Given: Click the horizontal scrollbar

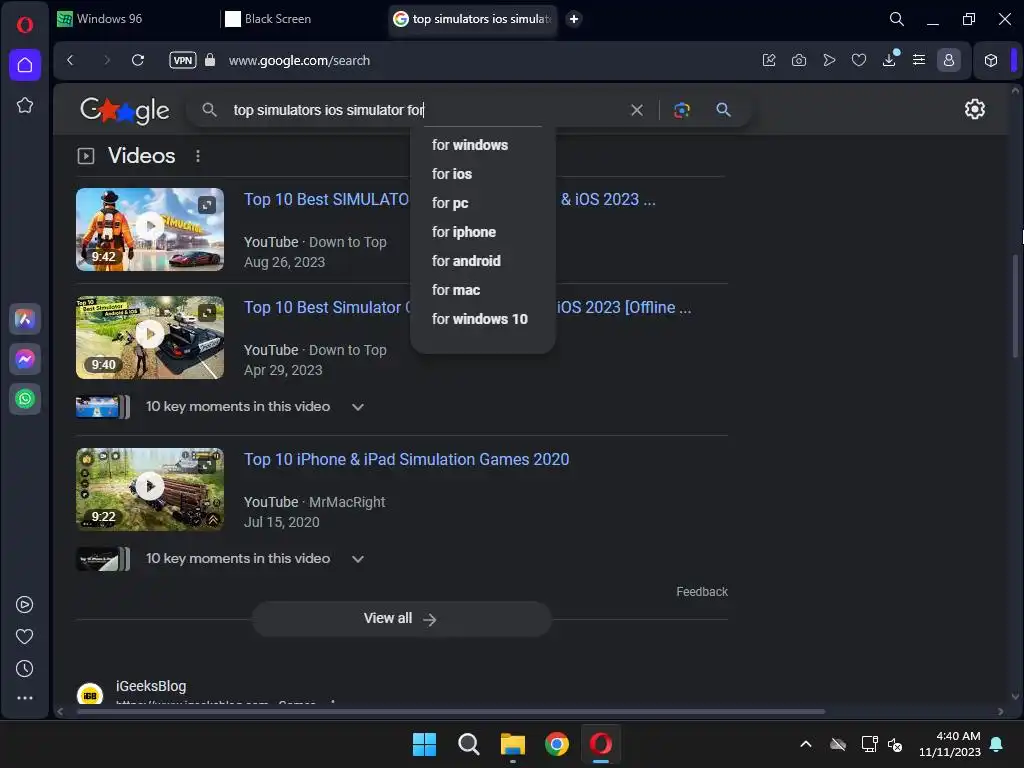Looking at the screenshot, I should coord(451,711).
